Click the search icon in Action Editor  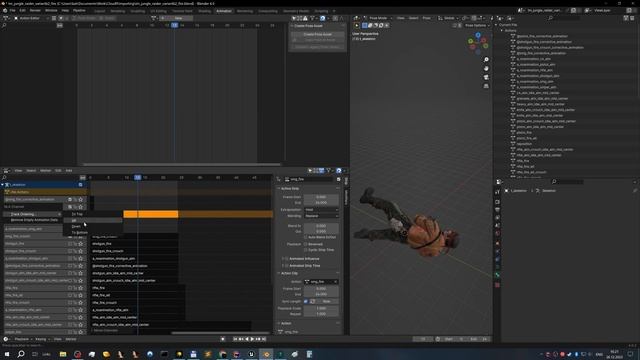click(4, 25)
